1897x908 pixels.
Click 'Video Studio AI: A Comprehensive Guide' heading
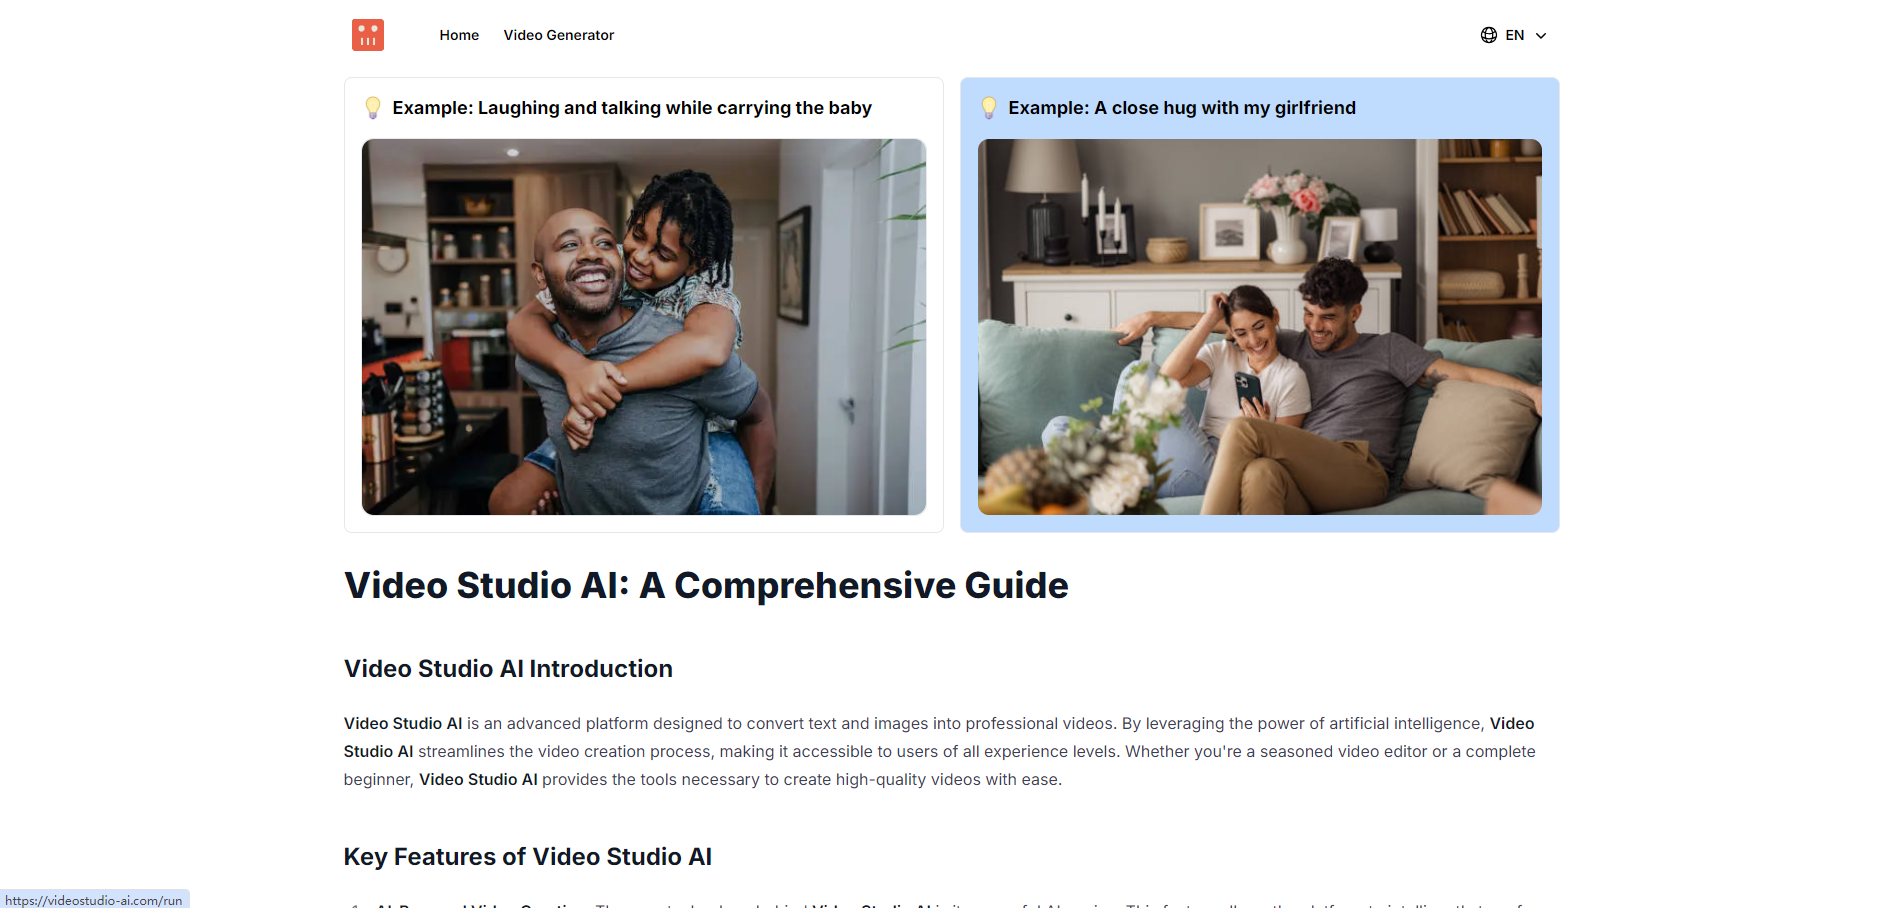click(x=706, y=585)
